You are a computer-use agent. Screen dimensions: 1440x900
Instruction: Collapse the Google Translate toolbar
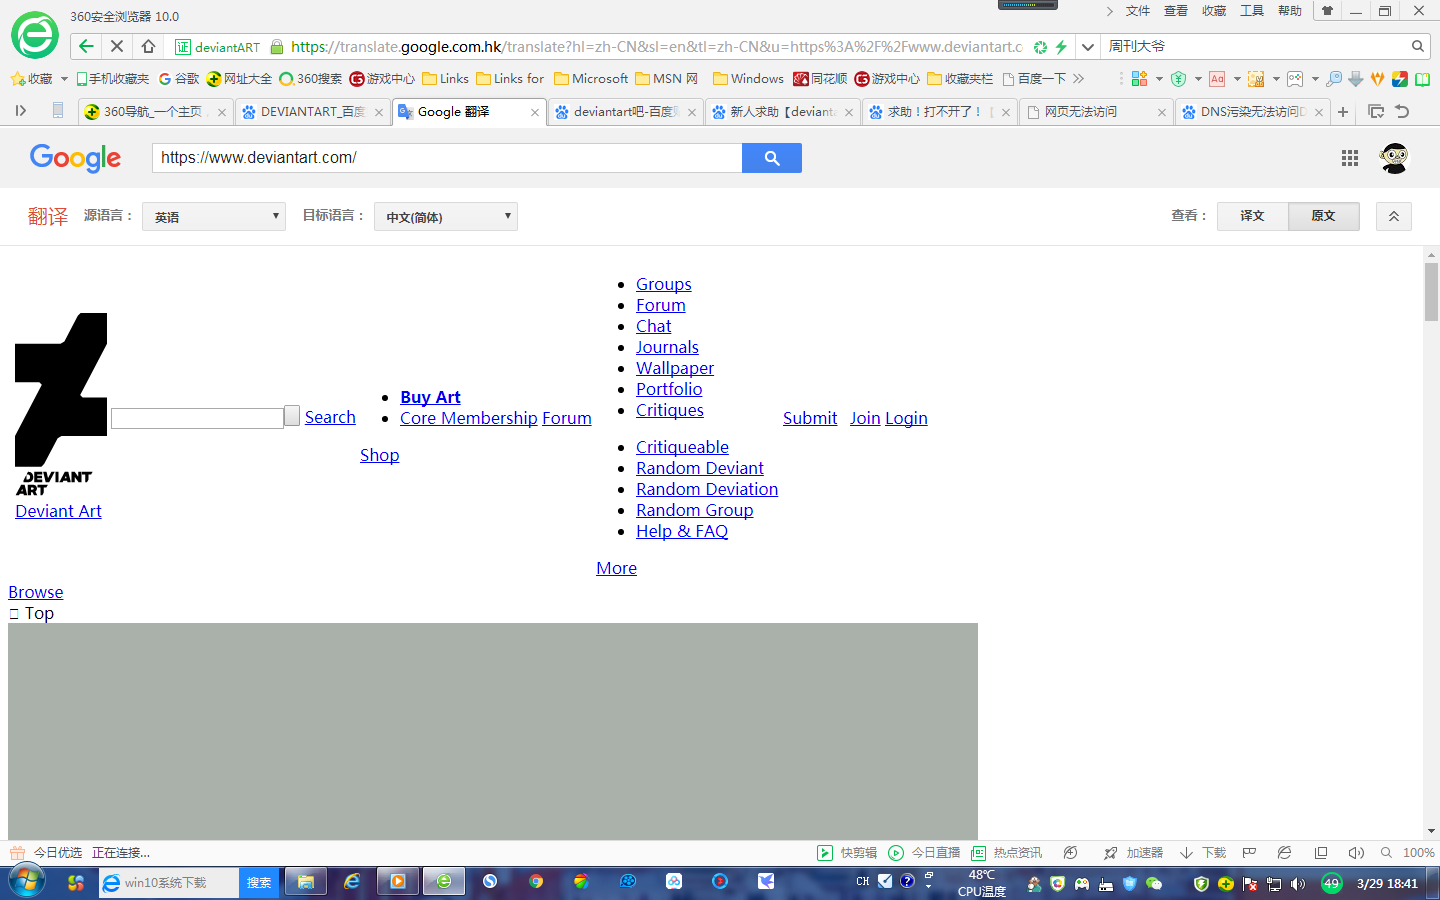click(x=1394, y=216)
